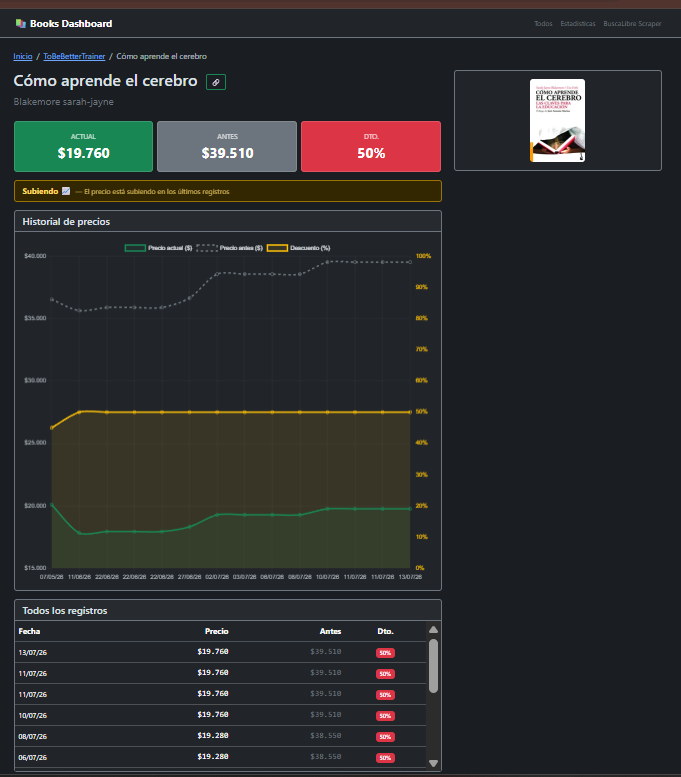Open the ToBeBetterTrainer breadcrumb link

(74, 56)
